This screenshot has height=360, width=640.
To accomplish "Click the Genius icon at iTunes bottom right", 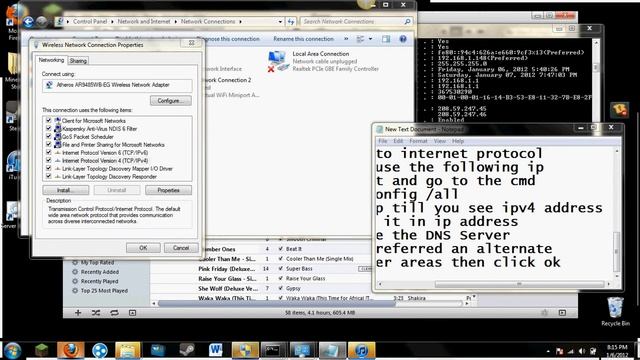I will (x=544, y=313).
